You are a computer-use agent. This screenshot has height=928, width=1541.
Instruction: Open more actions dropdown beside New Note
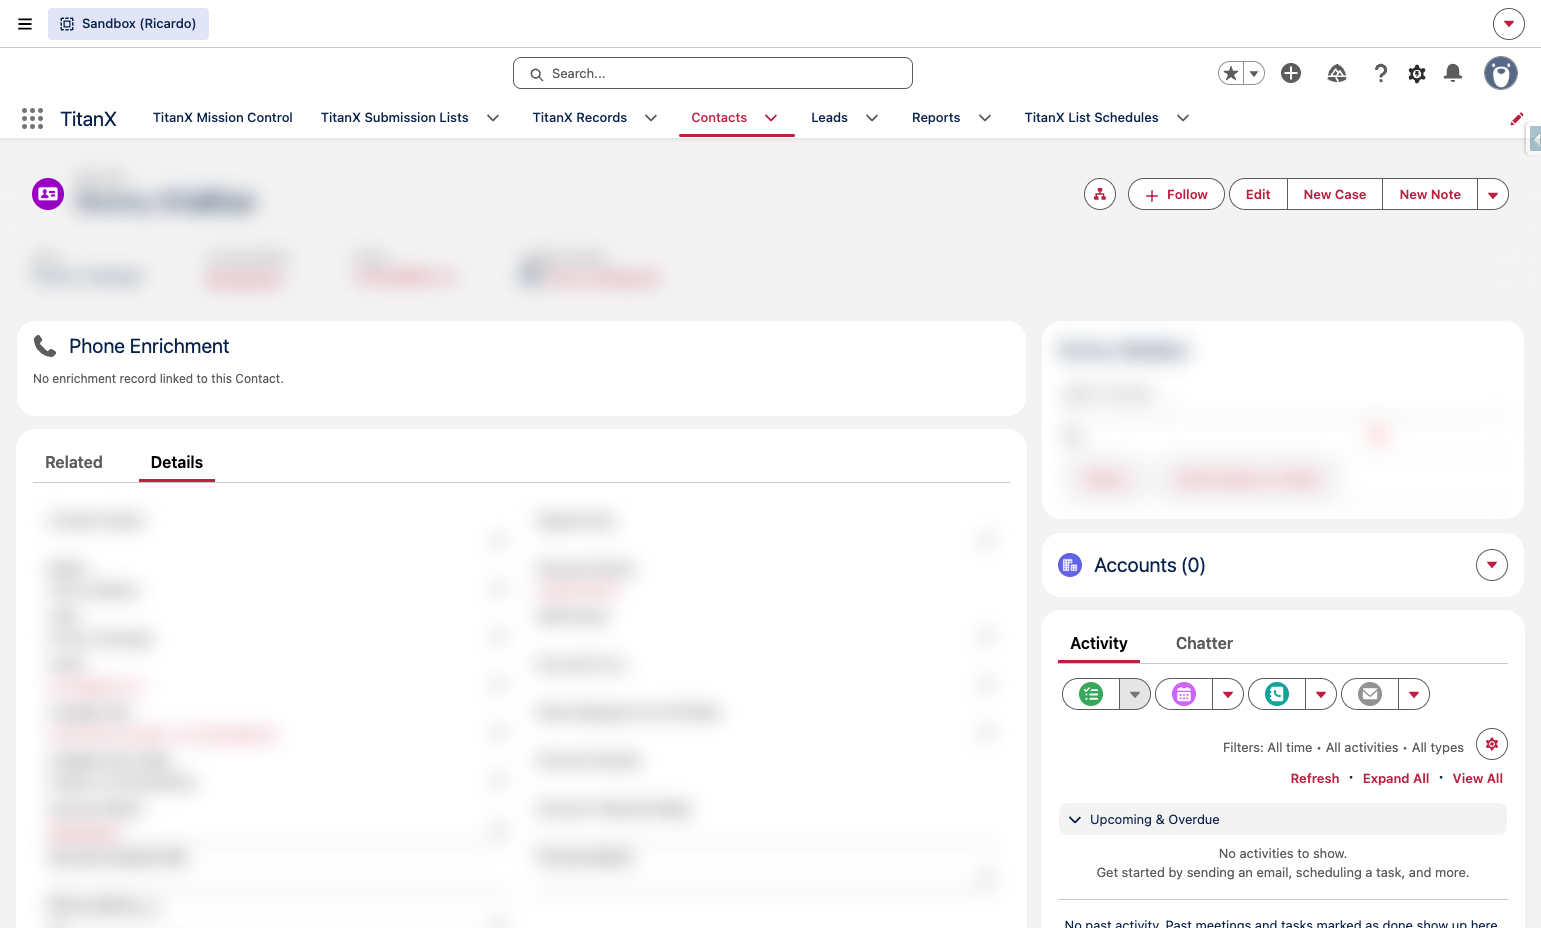1493,194
